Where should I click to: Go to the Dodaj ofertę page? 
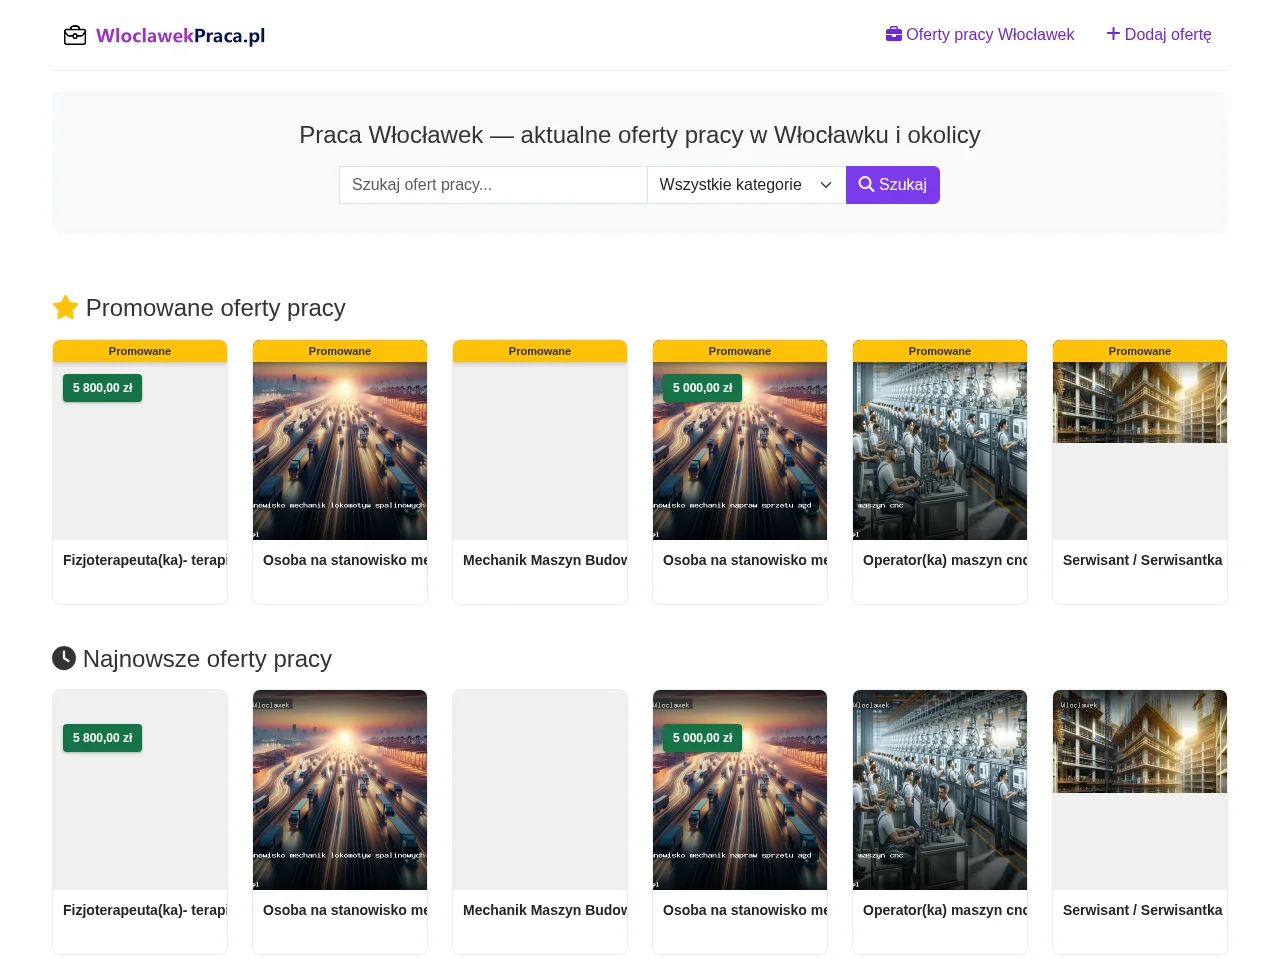pos(1159,34)
